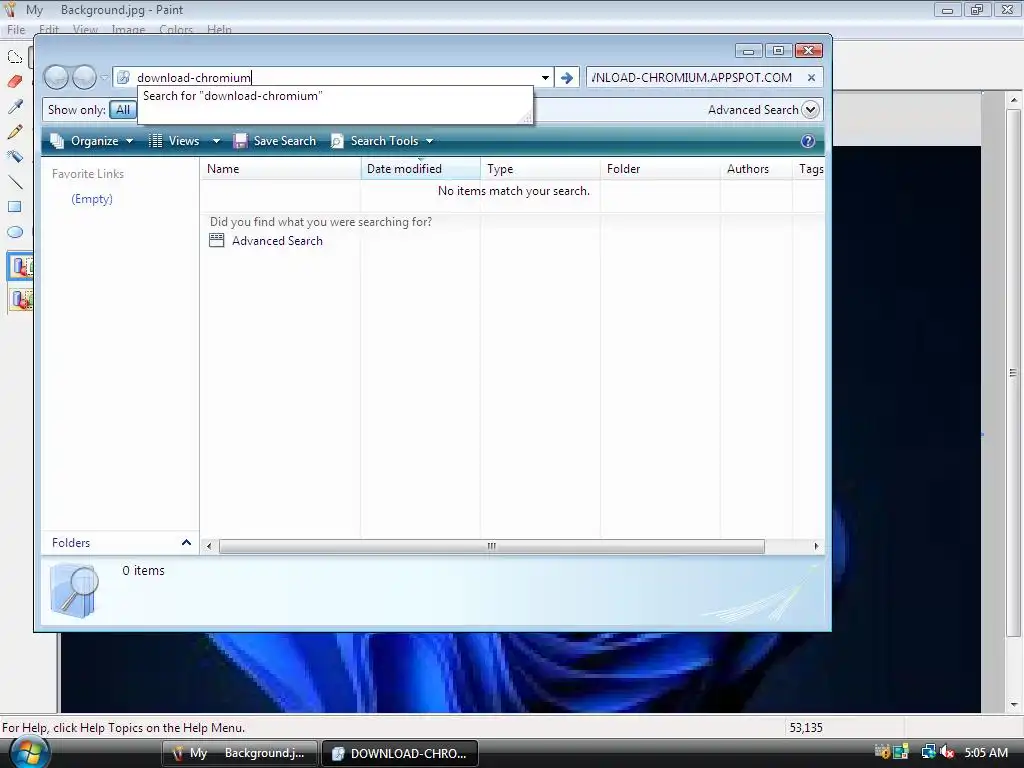The image size is (1024, 768).
Task: Choose the transparent selection option in Paint
Action: click(x=21, y=300)
